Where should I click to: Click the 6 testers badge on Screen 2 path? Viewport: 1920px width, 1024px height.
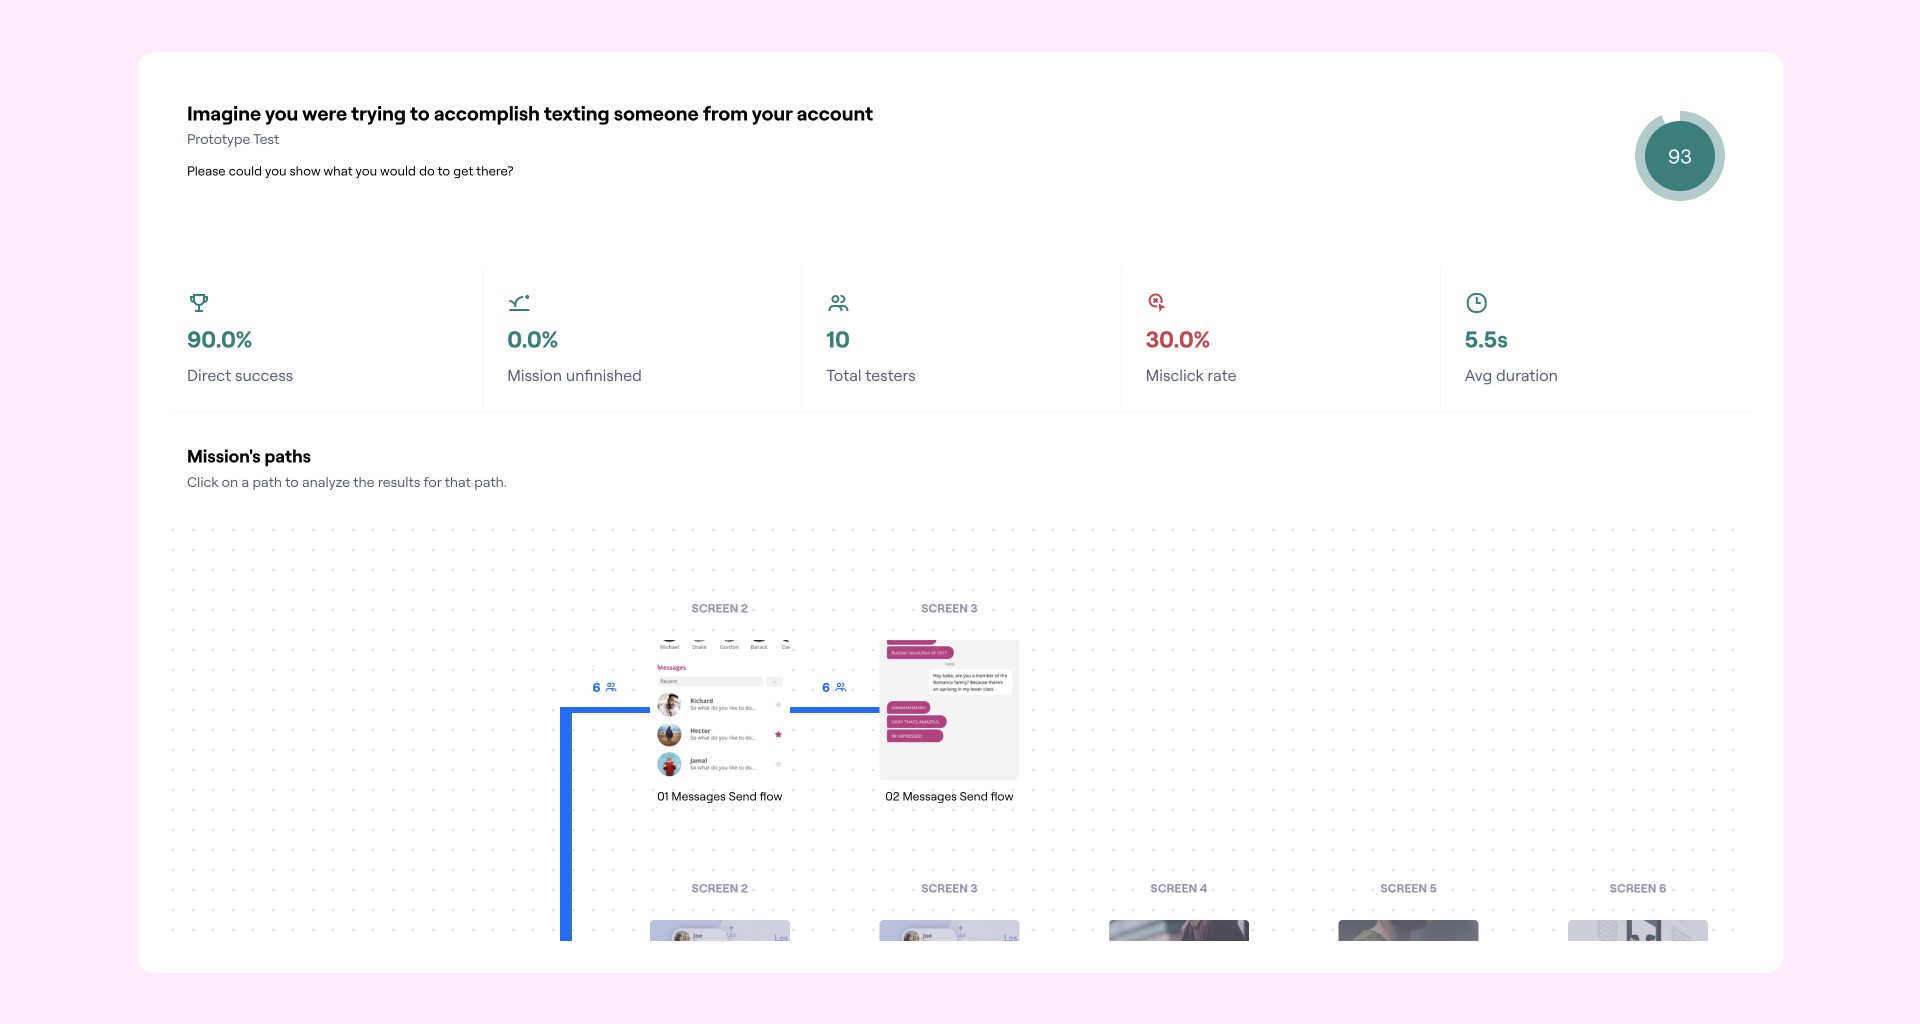(x=604, y=687)
